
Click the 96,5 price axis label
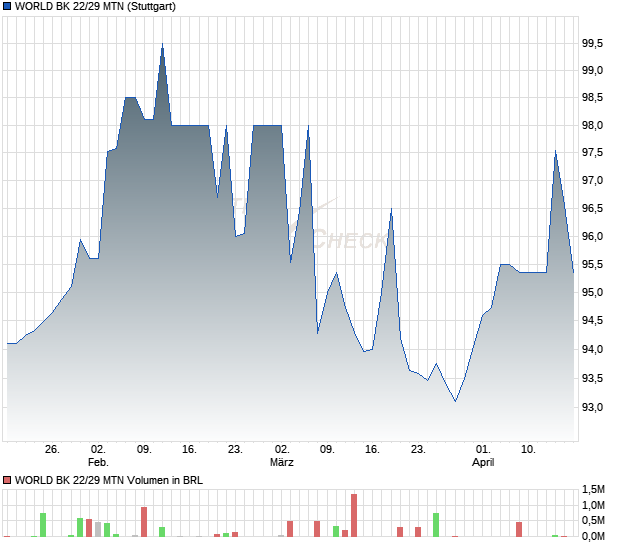click(x=592, y=208)
